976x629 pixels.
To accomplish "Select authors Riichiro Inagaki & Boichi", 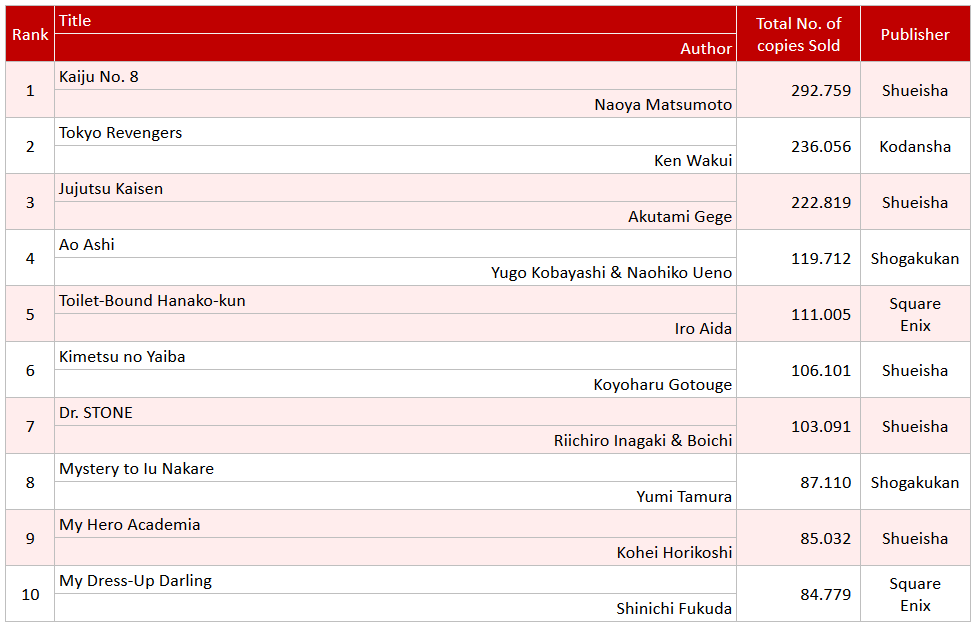I will point(643,440).
